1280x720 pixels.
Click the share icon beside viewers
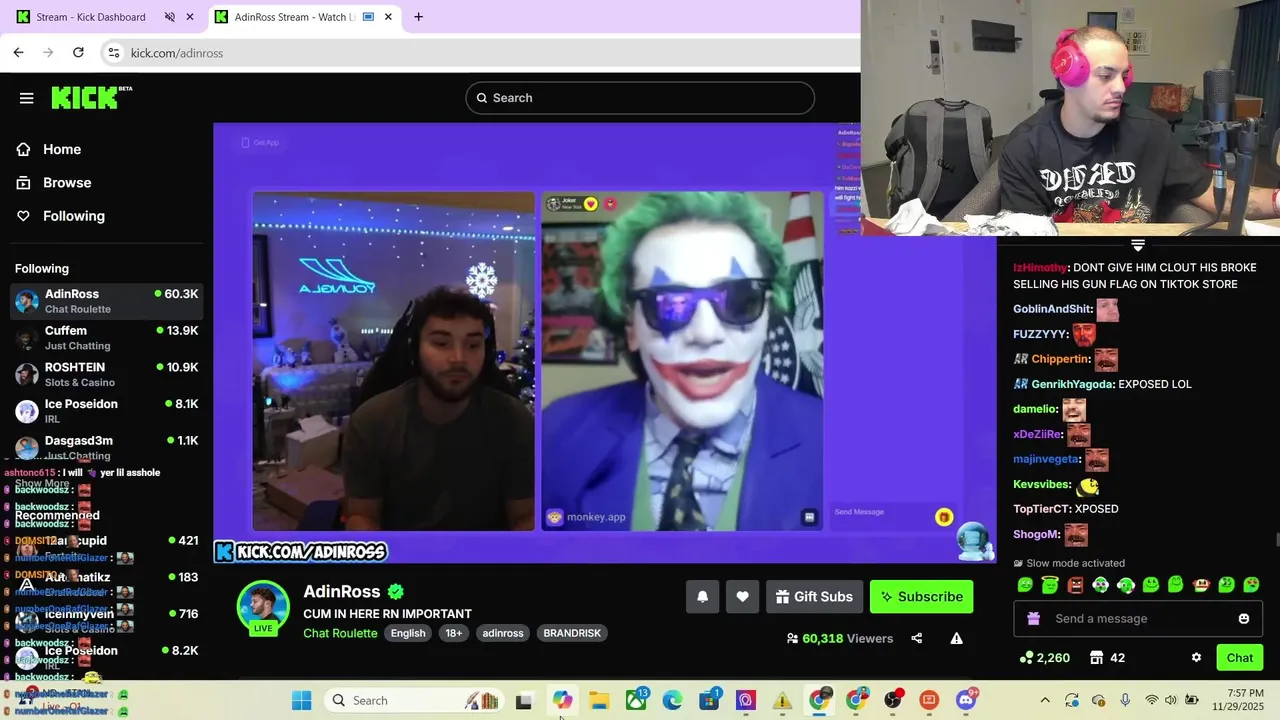tap(916, 638)
